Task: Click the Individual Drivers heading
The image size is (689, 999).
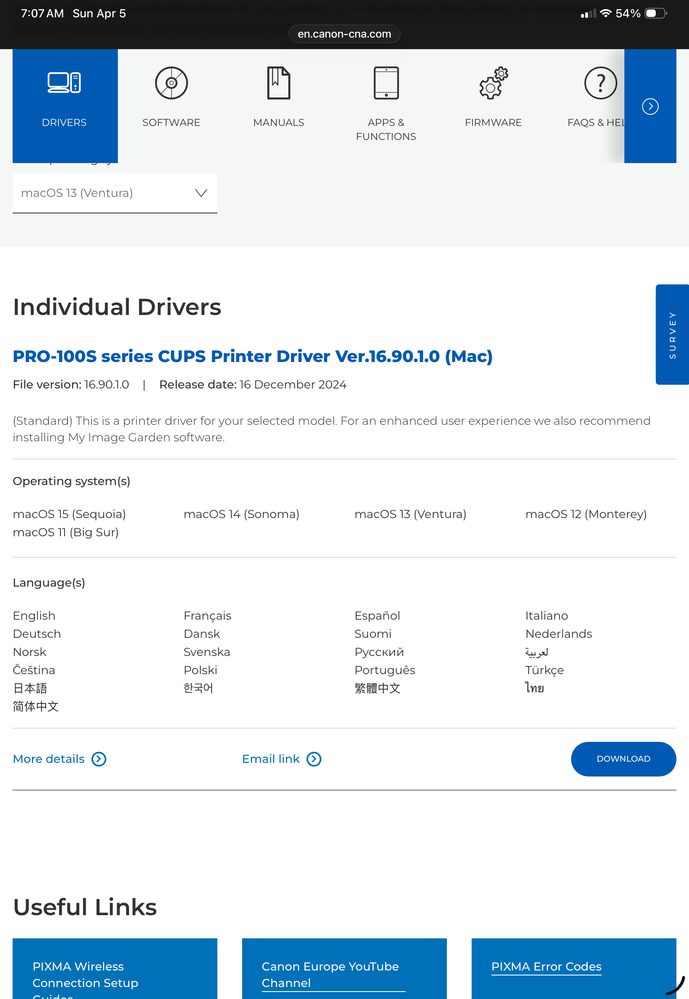Action: pyautogui.click(x=117, y=307)
